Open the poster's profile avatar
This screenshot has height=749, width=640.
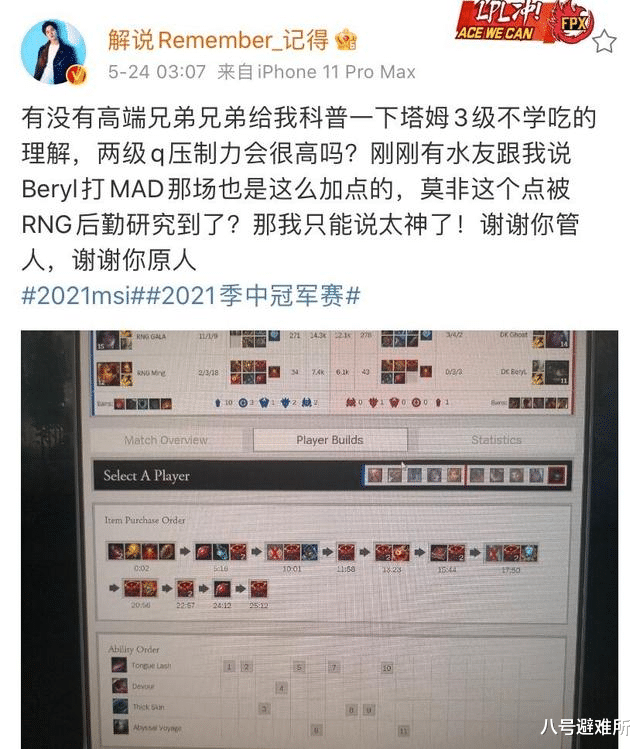pyautogui.click(x=53, y=52)
